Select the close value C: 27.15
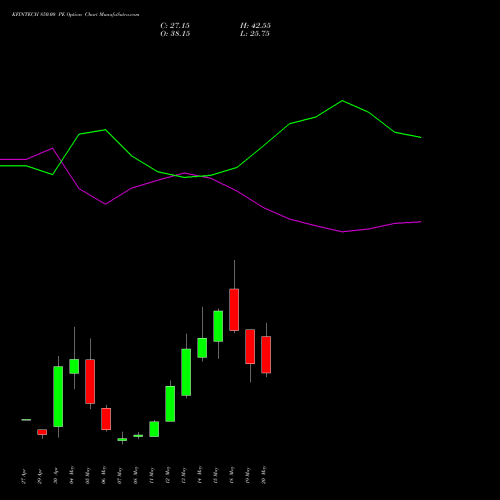Image resolution: width=500 pixels, height=500 pixels. (x=175, y=26)
